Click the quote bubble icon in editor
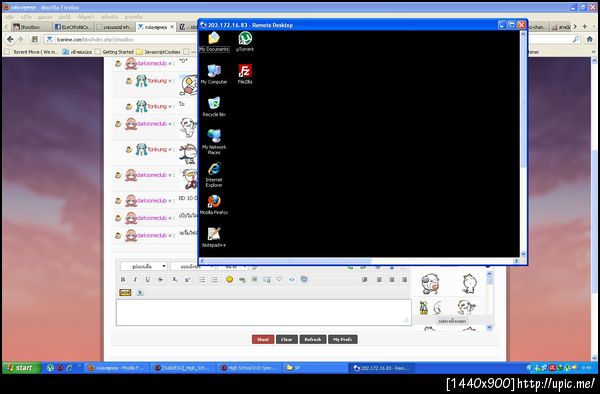Image resolution: width=600 pixels, height=394 pixels. 279,279
